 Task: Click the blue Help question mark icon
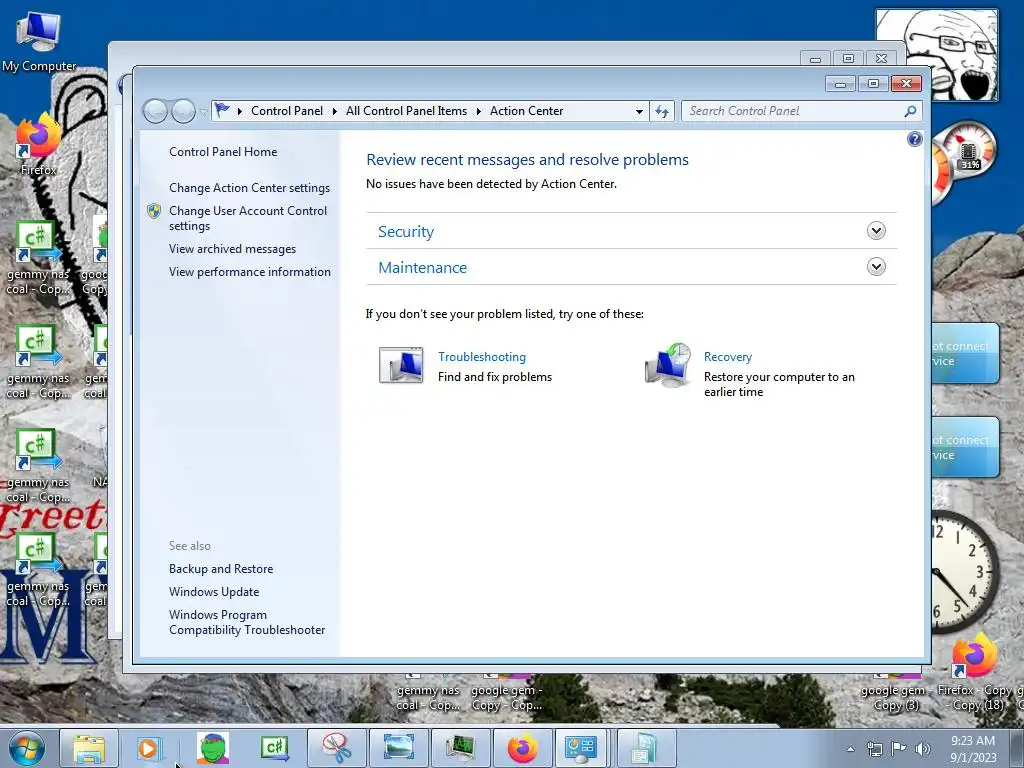914,139
